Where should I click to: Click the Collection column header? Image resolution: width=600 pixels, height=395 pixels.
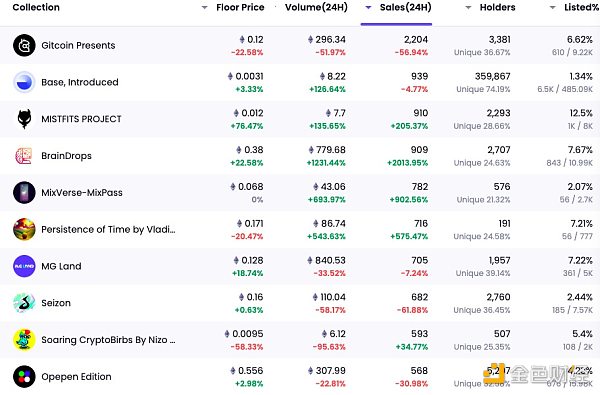coord(36,7)
